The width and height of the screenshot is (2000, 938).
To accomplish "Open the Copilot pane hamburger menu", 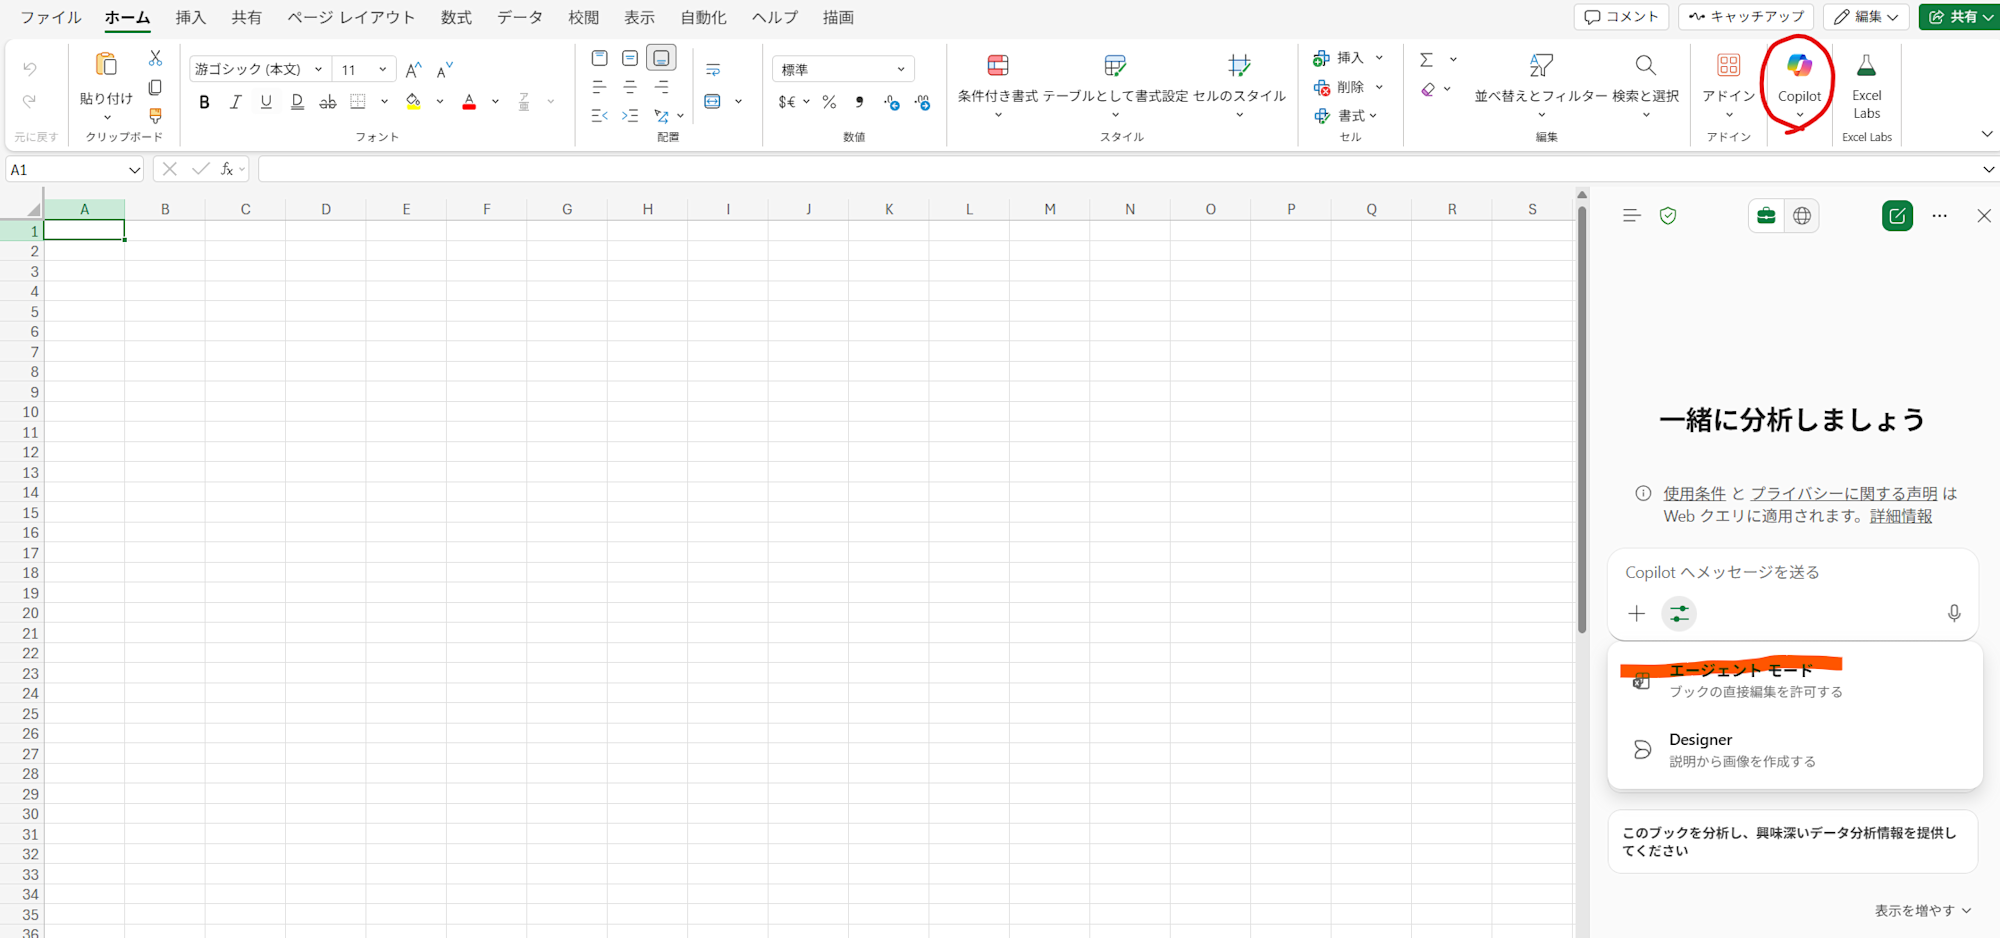I will click(1632, 216).
